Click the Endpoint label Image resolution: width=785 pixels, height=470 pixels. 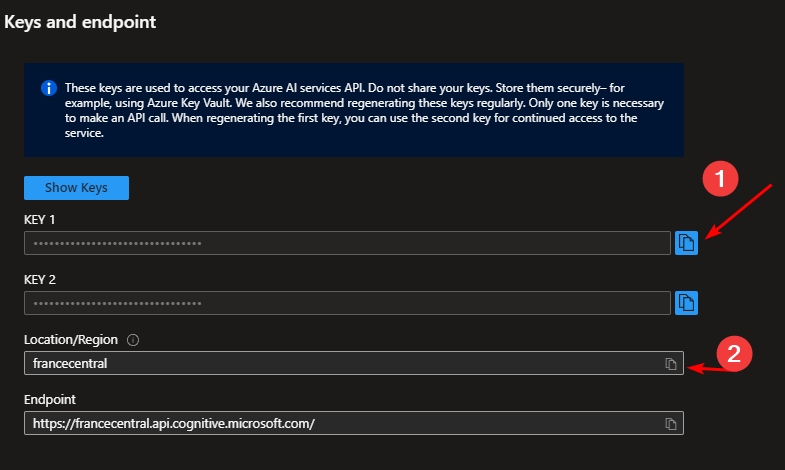(x=51, y=399)
